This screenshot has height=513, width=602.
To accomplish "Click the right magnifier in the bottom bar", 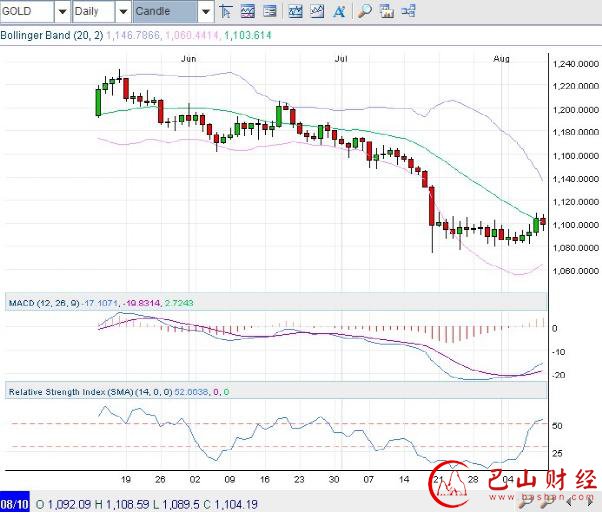I will pos(547,502).
